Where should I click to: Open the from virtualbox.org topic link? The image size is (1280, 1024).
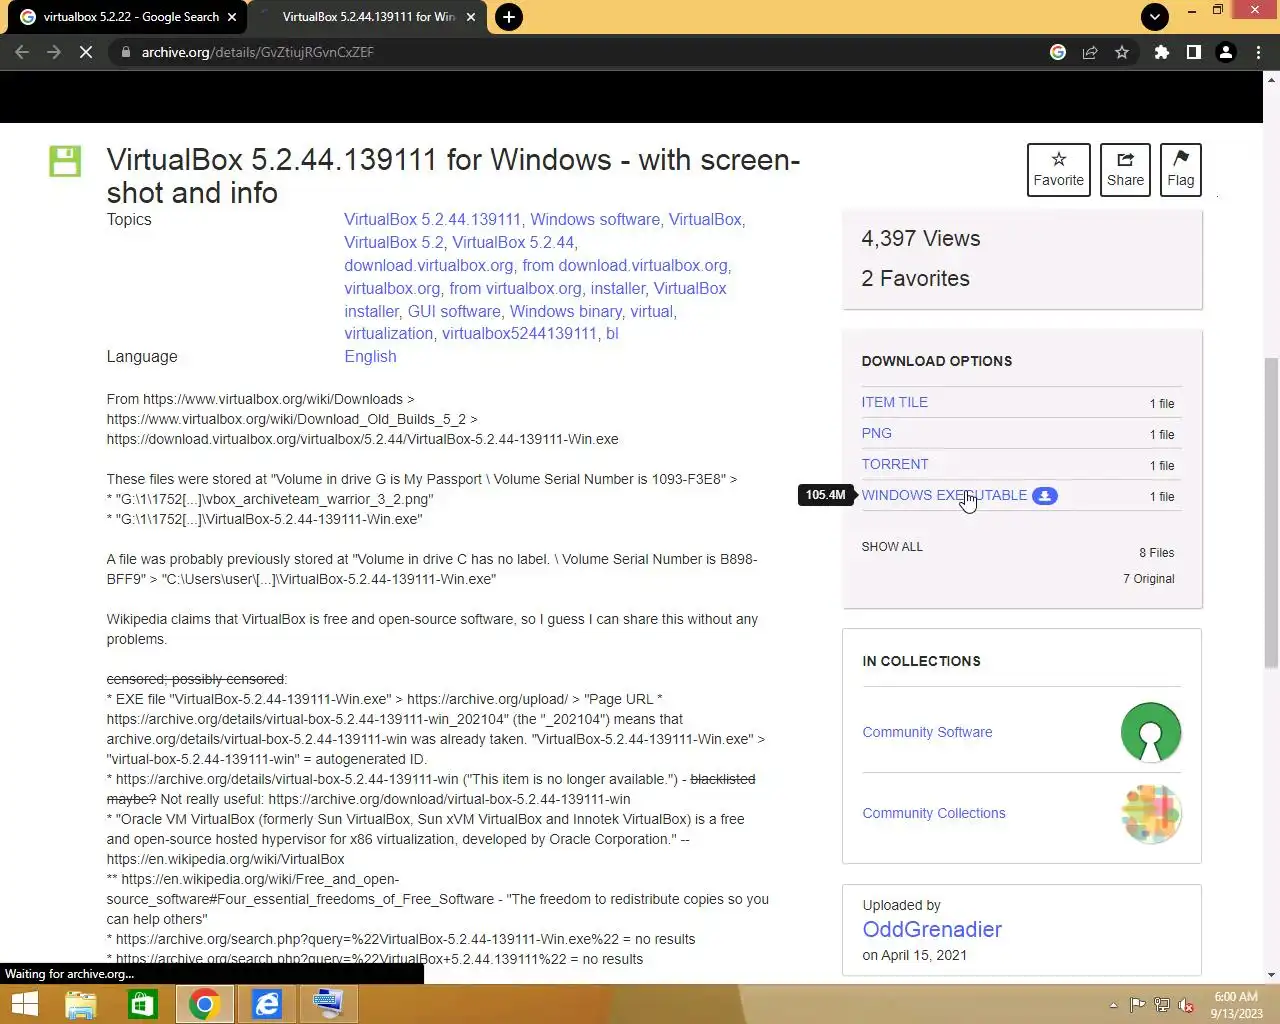pyautogui.click(x=515, y=288)
